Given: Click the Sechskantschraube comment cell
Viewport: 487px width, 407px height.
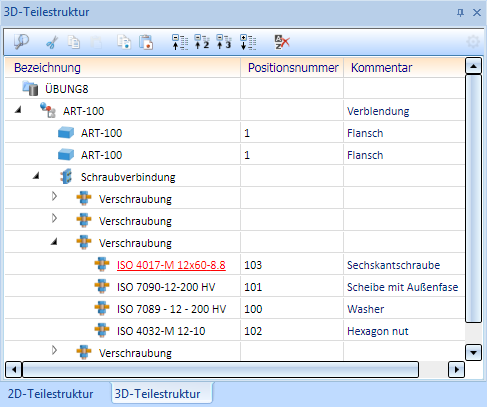Looking at the screenshot, I should point(404,265).
